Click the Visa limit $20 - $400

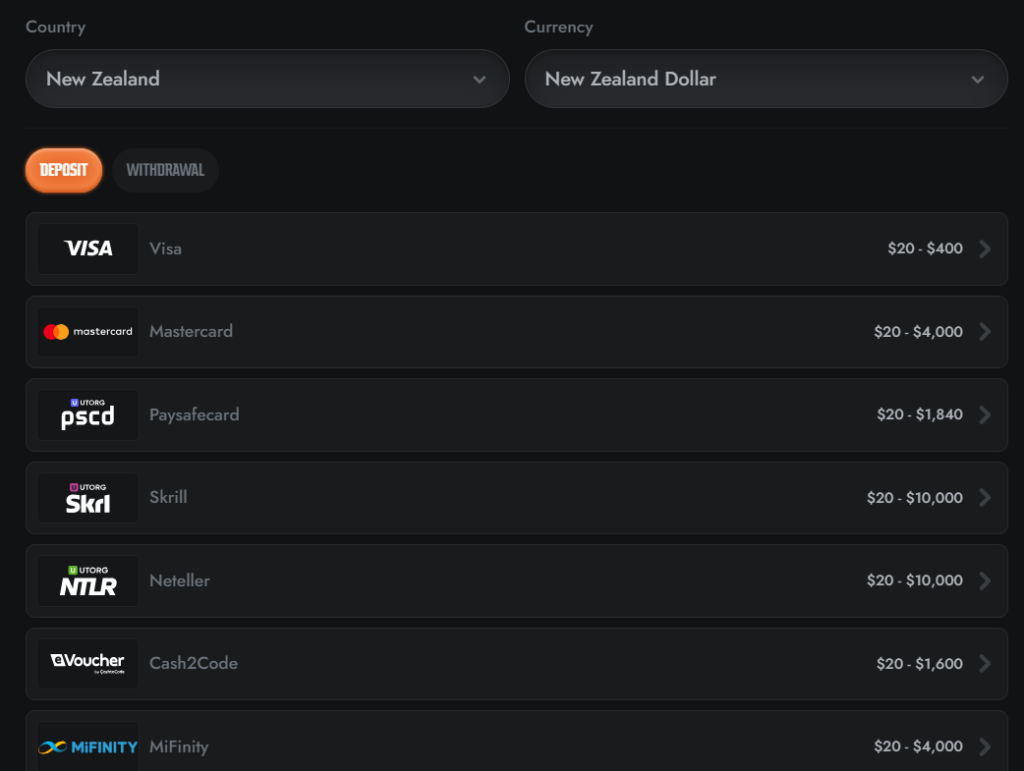pos(925,249)
